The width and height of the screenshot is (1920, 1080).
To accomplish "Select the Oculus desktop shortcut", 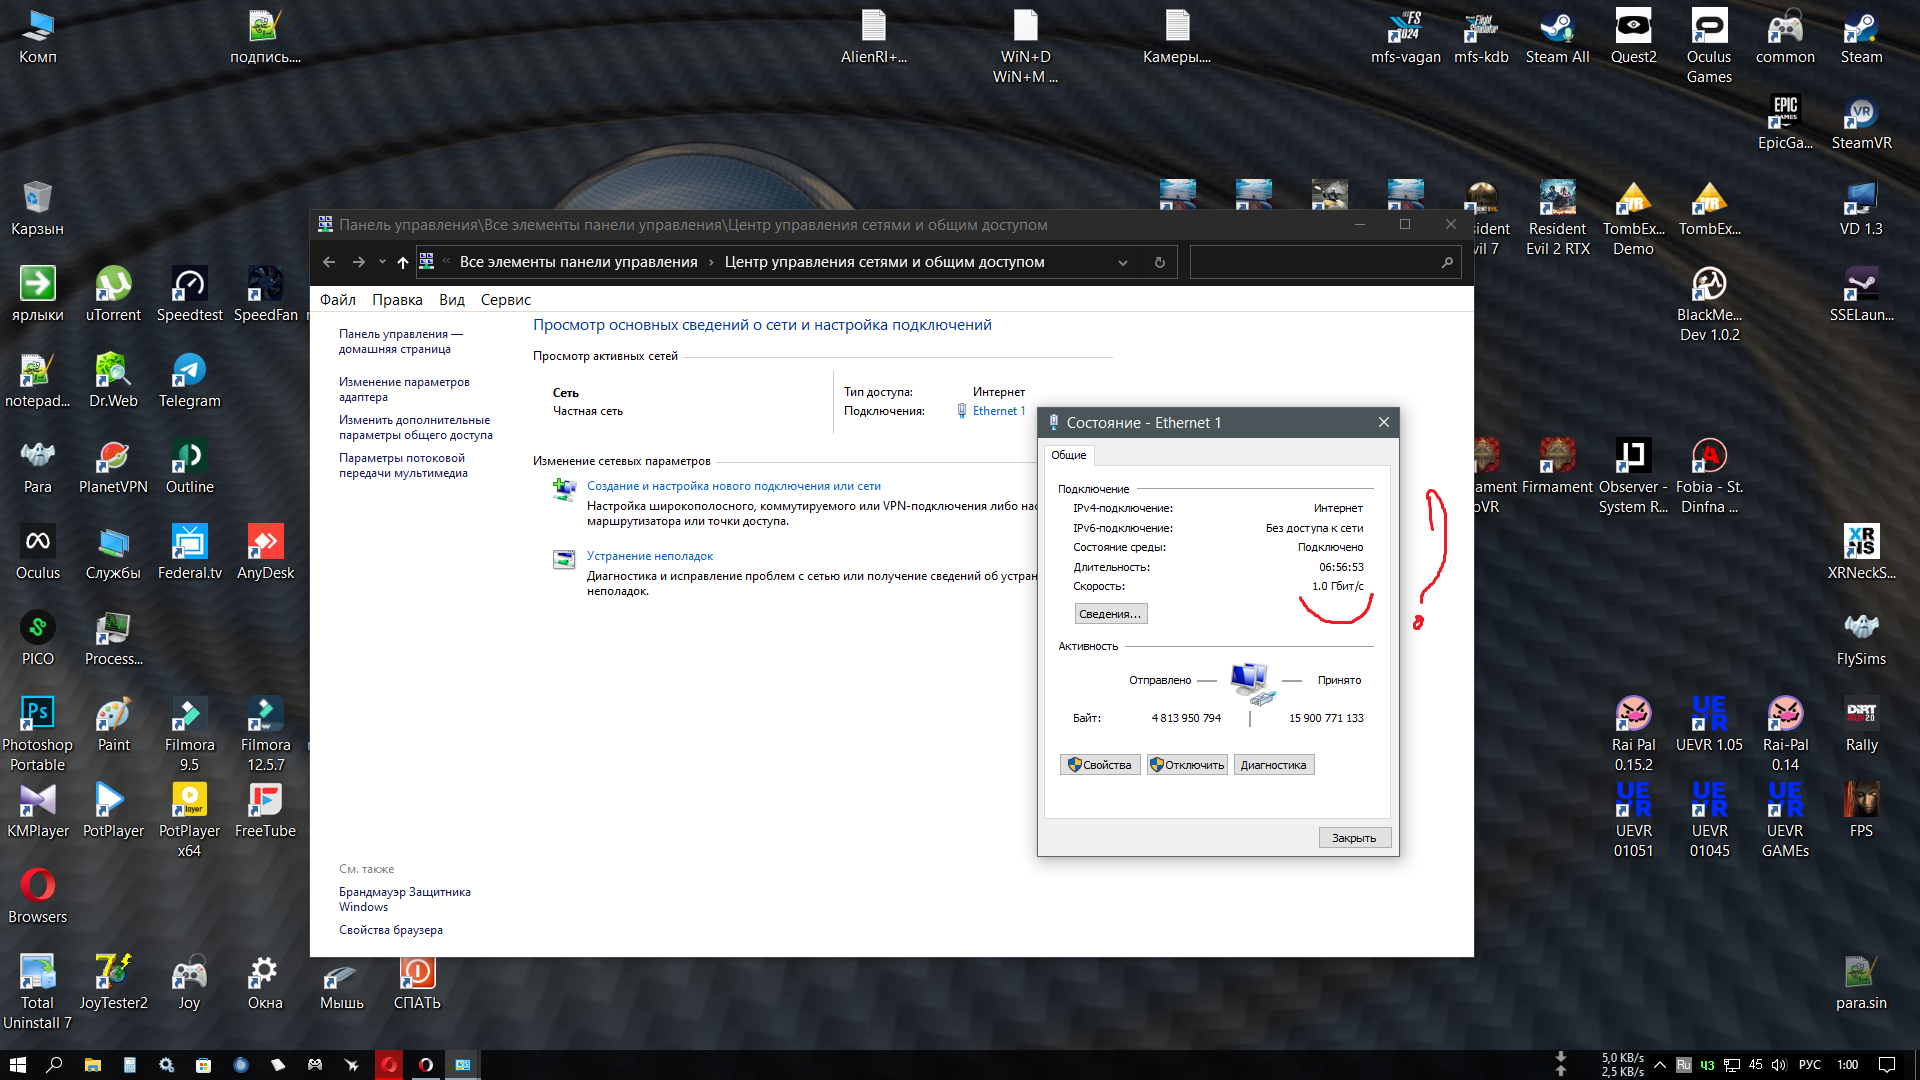I will point(37,552).
